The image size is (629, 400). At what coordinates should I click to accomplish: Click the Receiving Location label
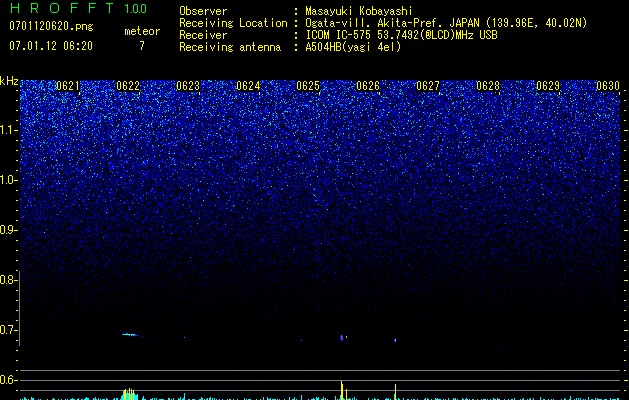point(233,23)
